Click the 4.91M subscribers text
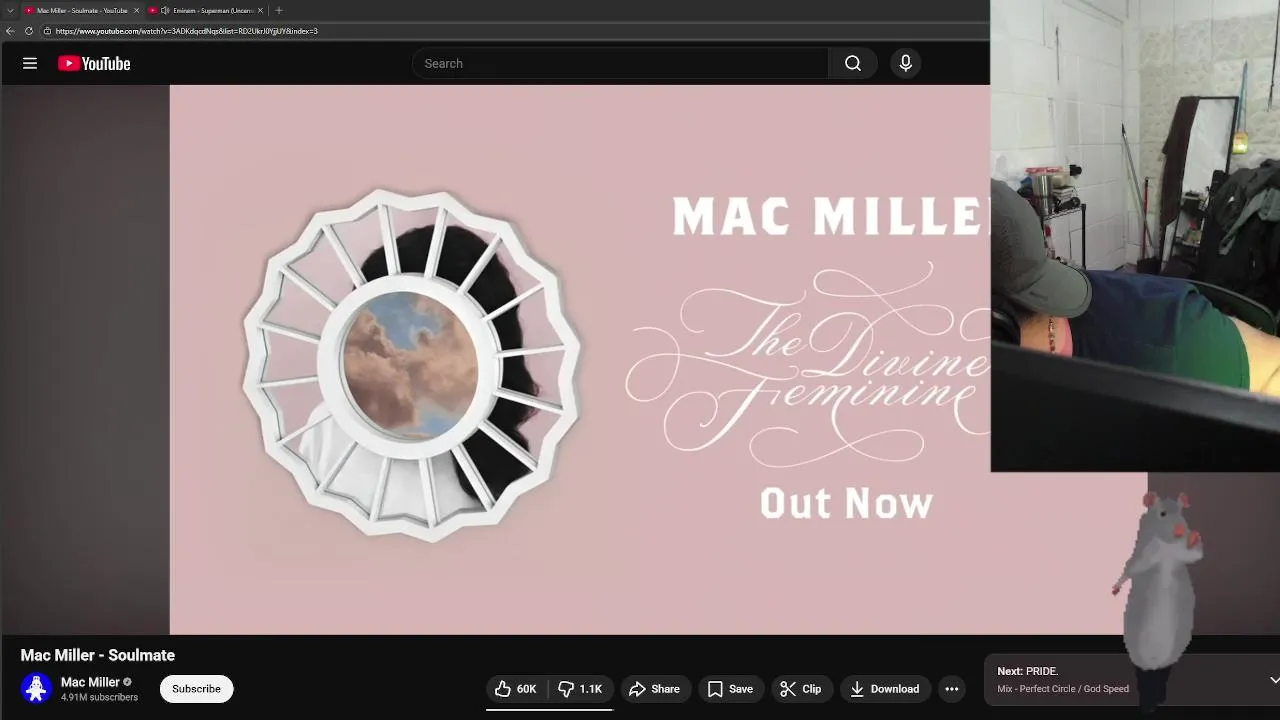This screenshot has height=720, width=1280. click(x=99, y=697)
